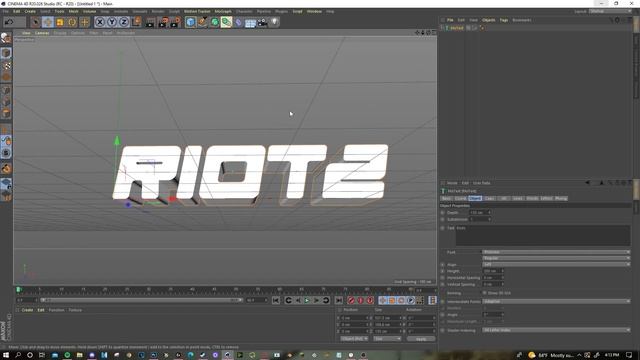
Task: Click the Render View icon
Action: (150, 22)
